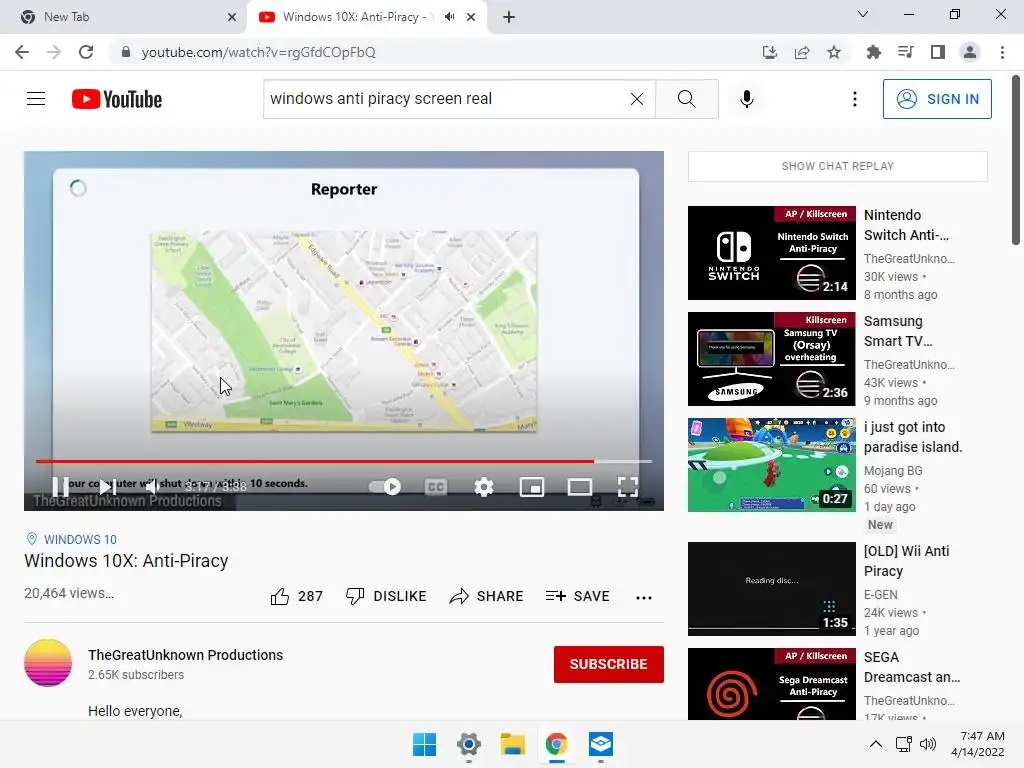Click the install app icon in address bar
This screenshot has width=1024, height=768.
coord(769,52)
